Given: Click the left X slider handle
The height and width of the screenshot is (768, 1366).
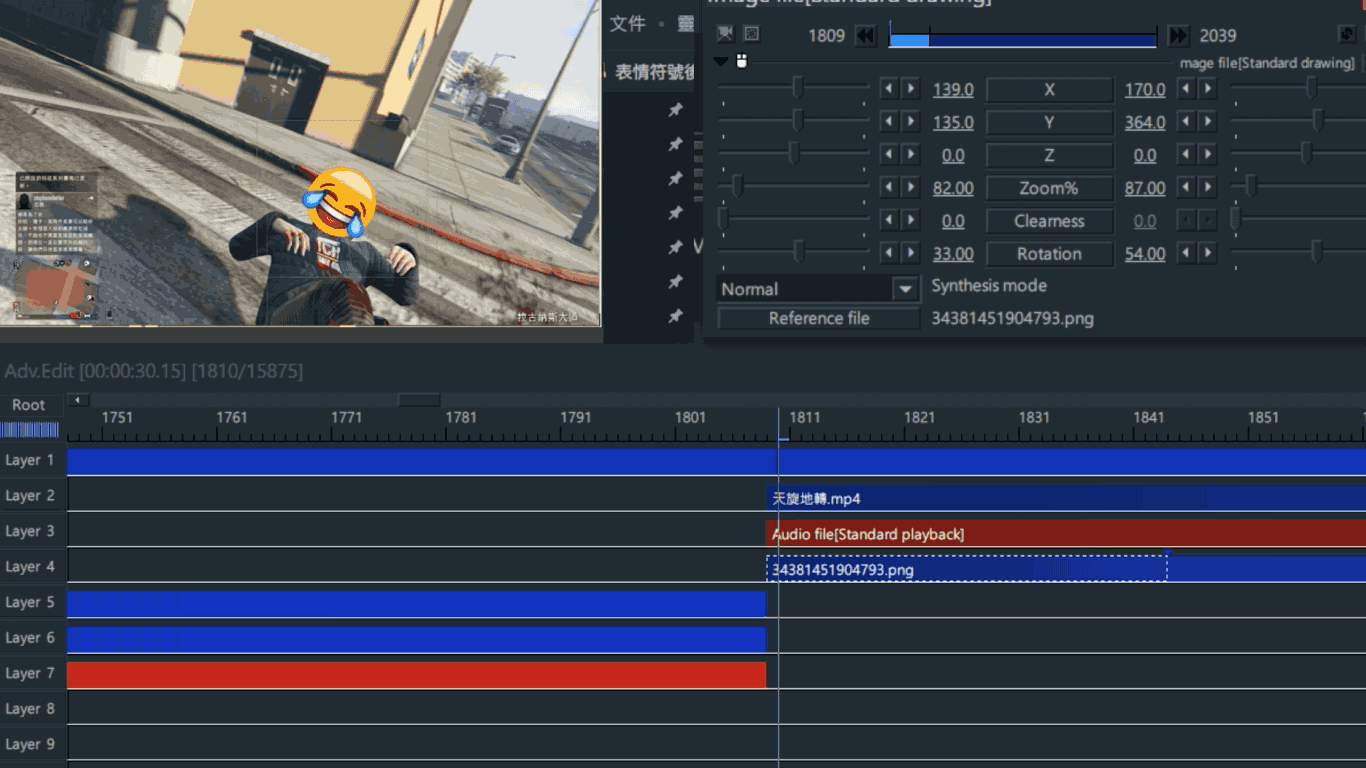Looking at the screenshot, I should click(798, 88).
